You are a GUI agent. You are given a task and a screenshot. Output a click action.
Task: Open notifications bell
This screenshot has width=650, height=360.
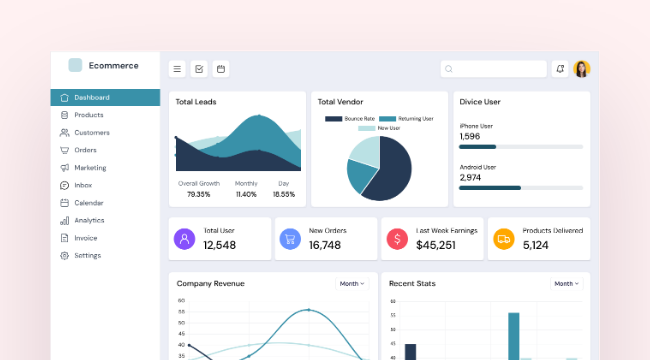(560, 69)
